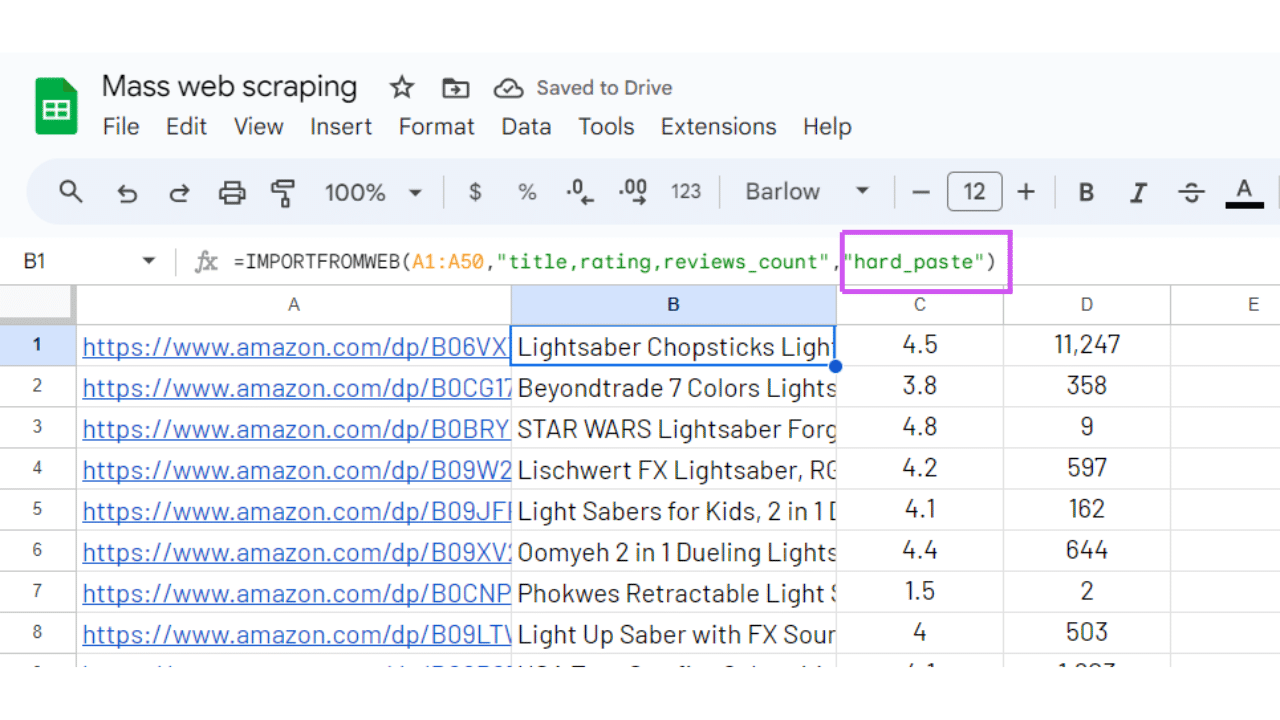Viewport: 1280px width, 720px height.
Task: Toggle bold formatting
Action: 1086,192
